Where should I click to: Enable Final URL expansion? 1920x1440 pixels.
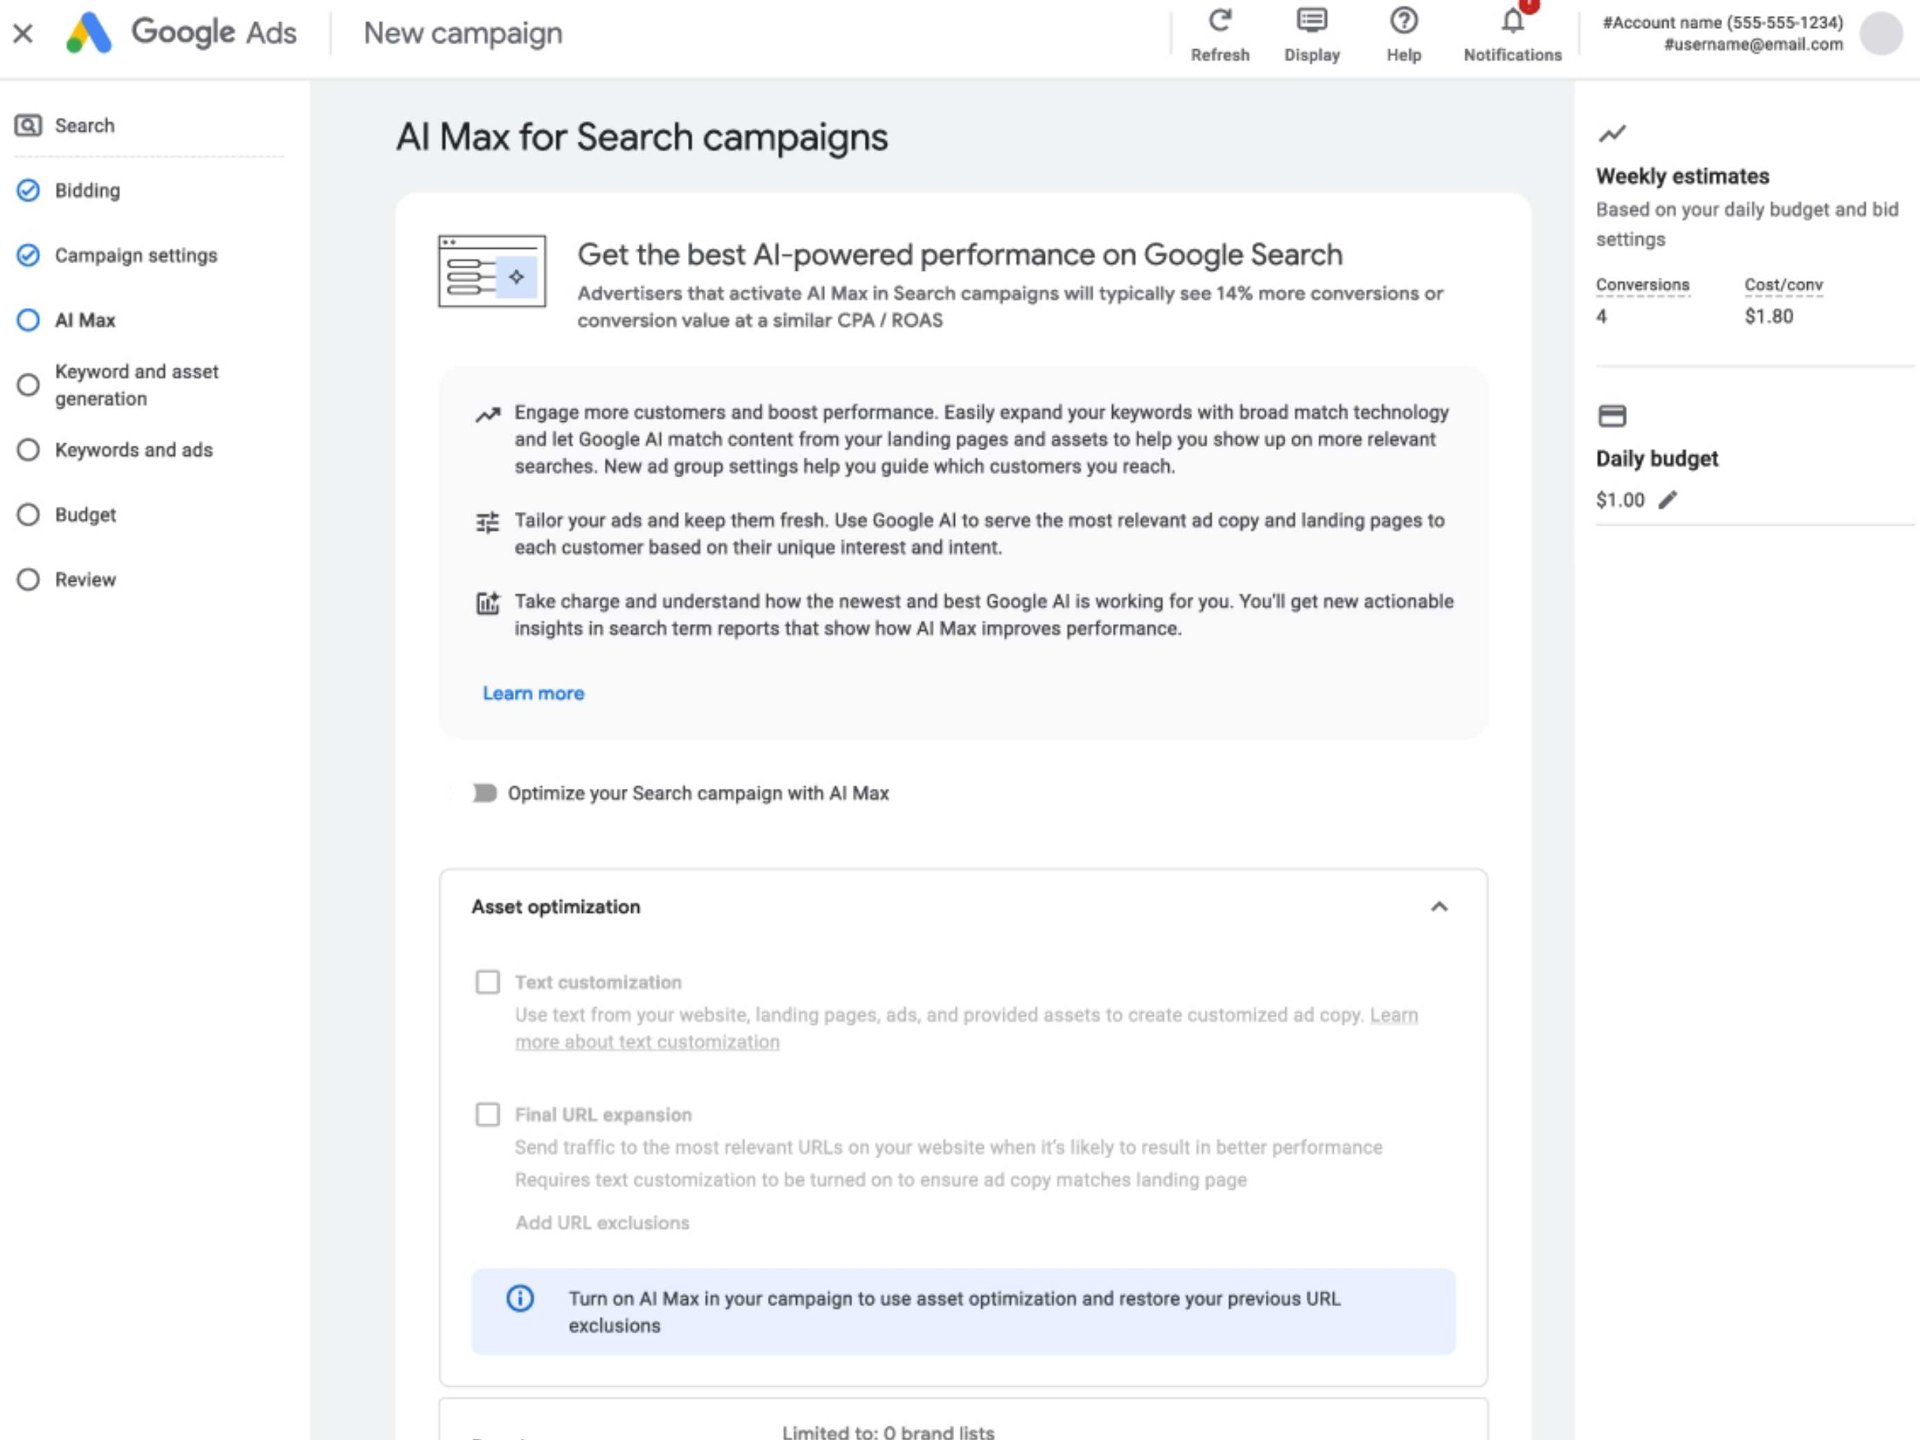pyautogui.click(x=487, y=1114)
